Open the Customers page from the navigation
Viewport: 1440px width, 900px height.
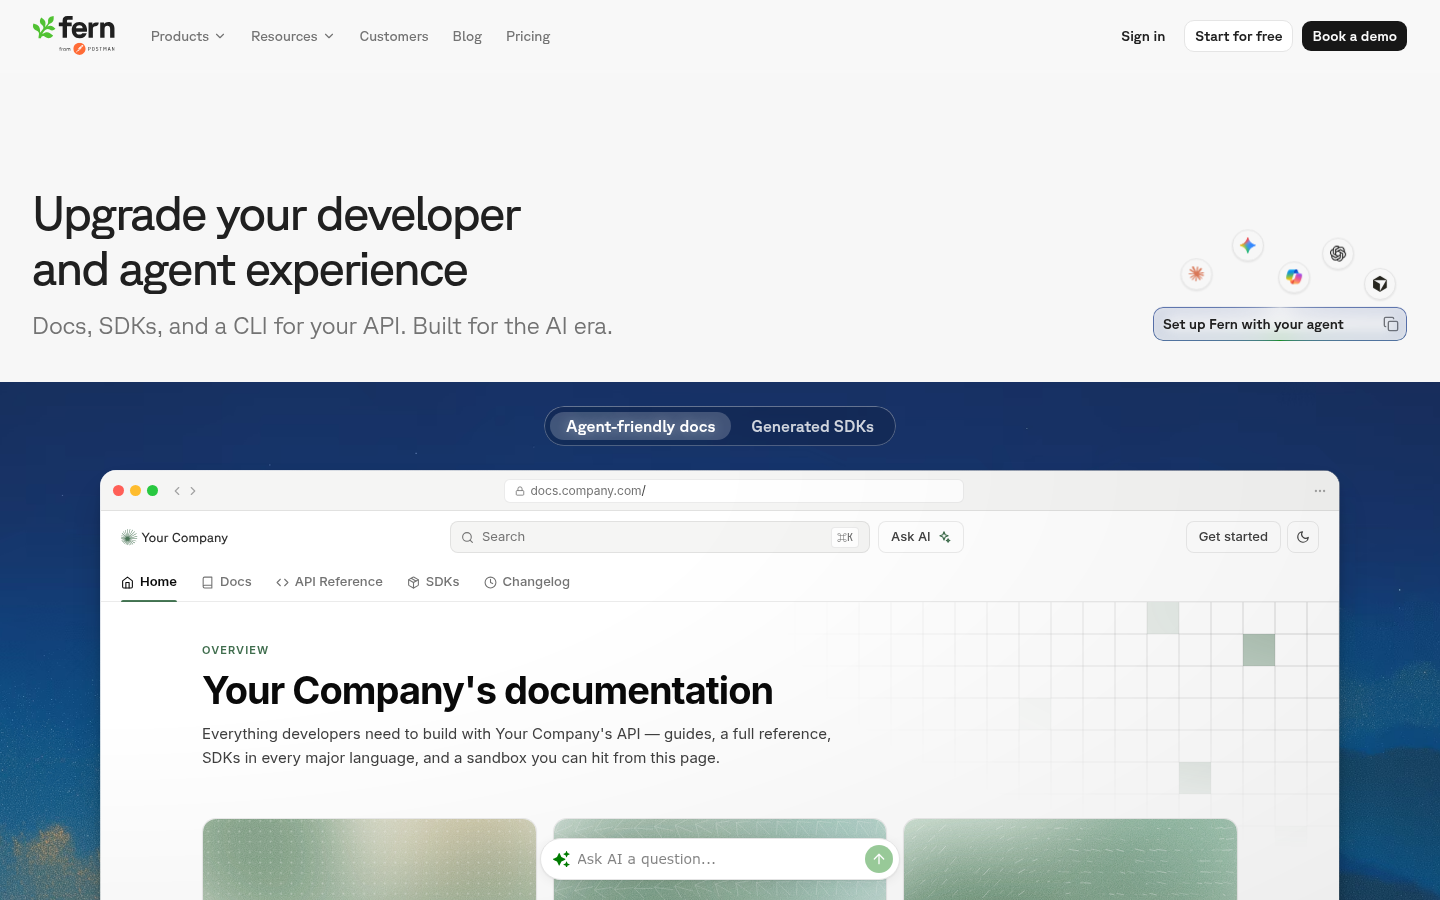tap(394, 36)
